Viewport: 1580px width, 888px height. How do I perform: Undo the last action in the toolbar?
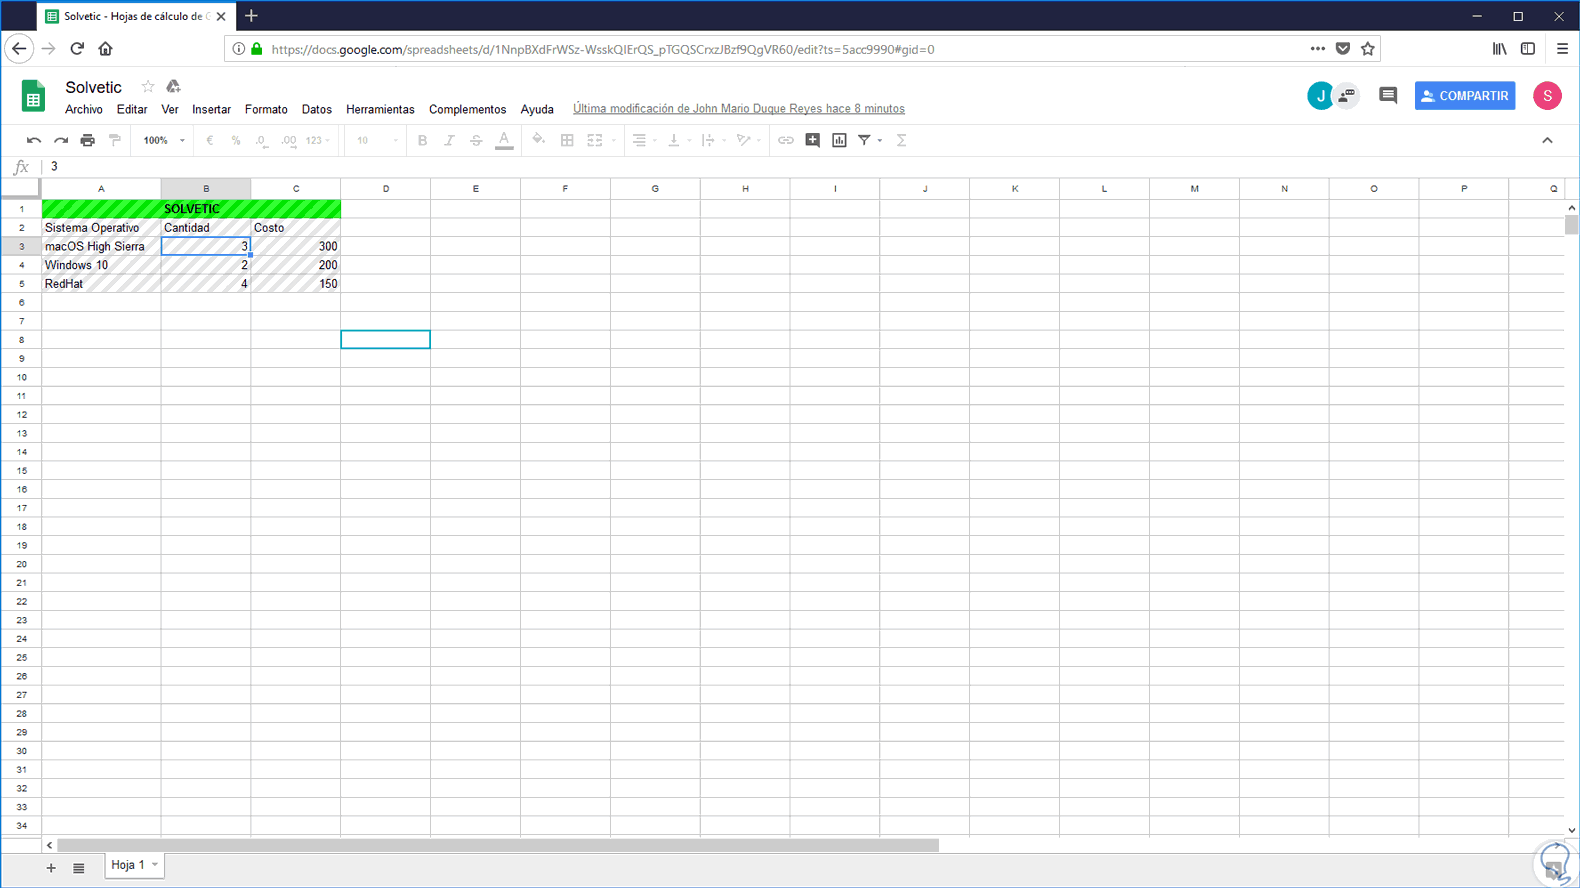34,141
